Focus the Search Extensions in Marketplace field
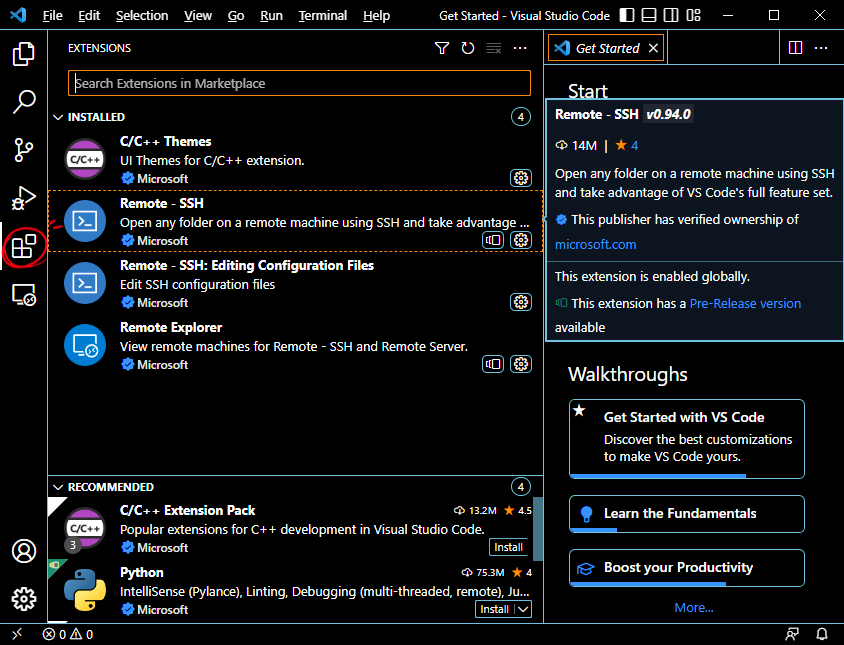Image resolution: width=844 pixels, height=645 pixels. point(299,83)
